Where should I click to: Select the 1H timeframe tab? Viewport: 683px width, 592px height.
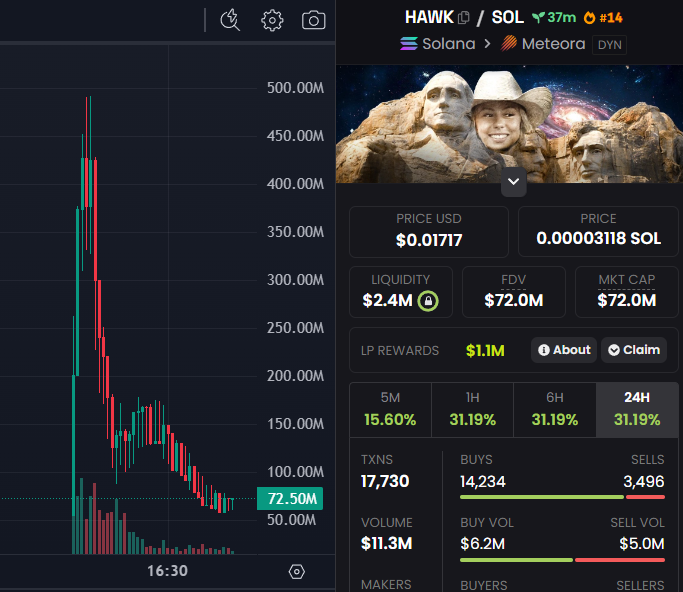point(473,409)
